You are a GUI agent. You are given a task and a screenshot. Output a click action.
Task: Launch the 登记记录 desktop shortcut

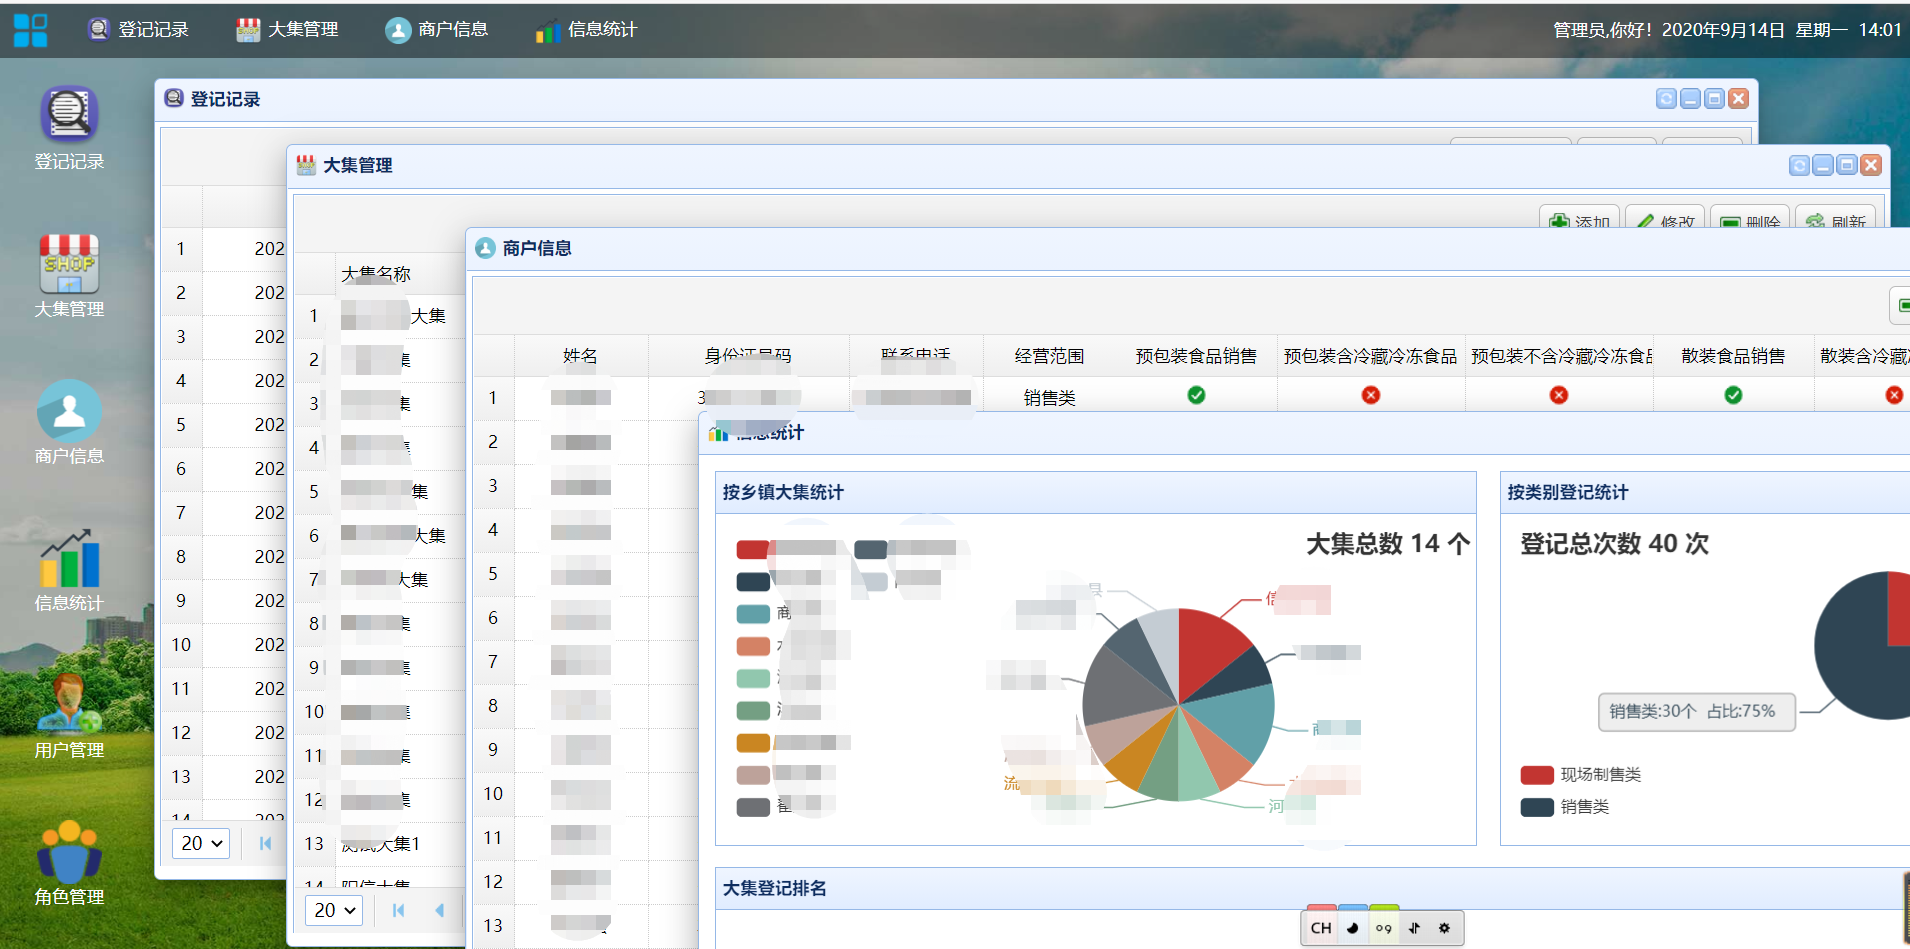click(x=69, y=128)
